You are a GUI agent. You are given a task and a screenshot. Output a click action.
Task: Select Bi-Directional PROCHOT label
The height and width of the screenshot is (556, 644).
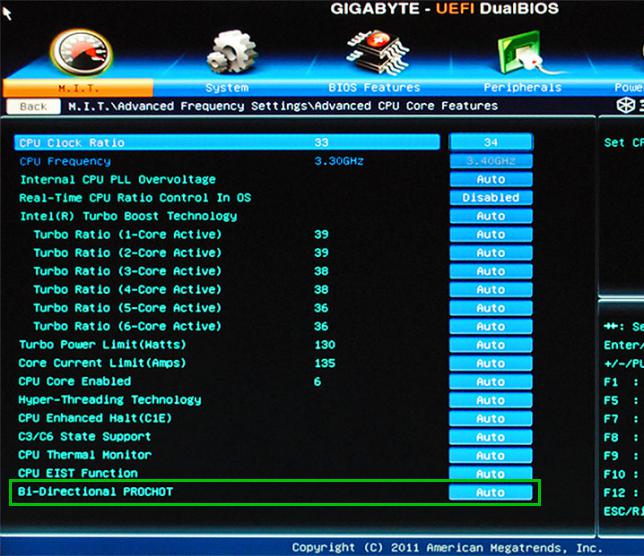click(x=95, y=492)
